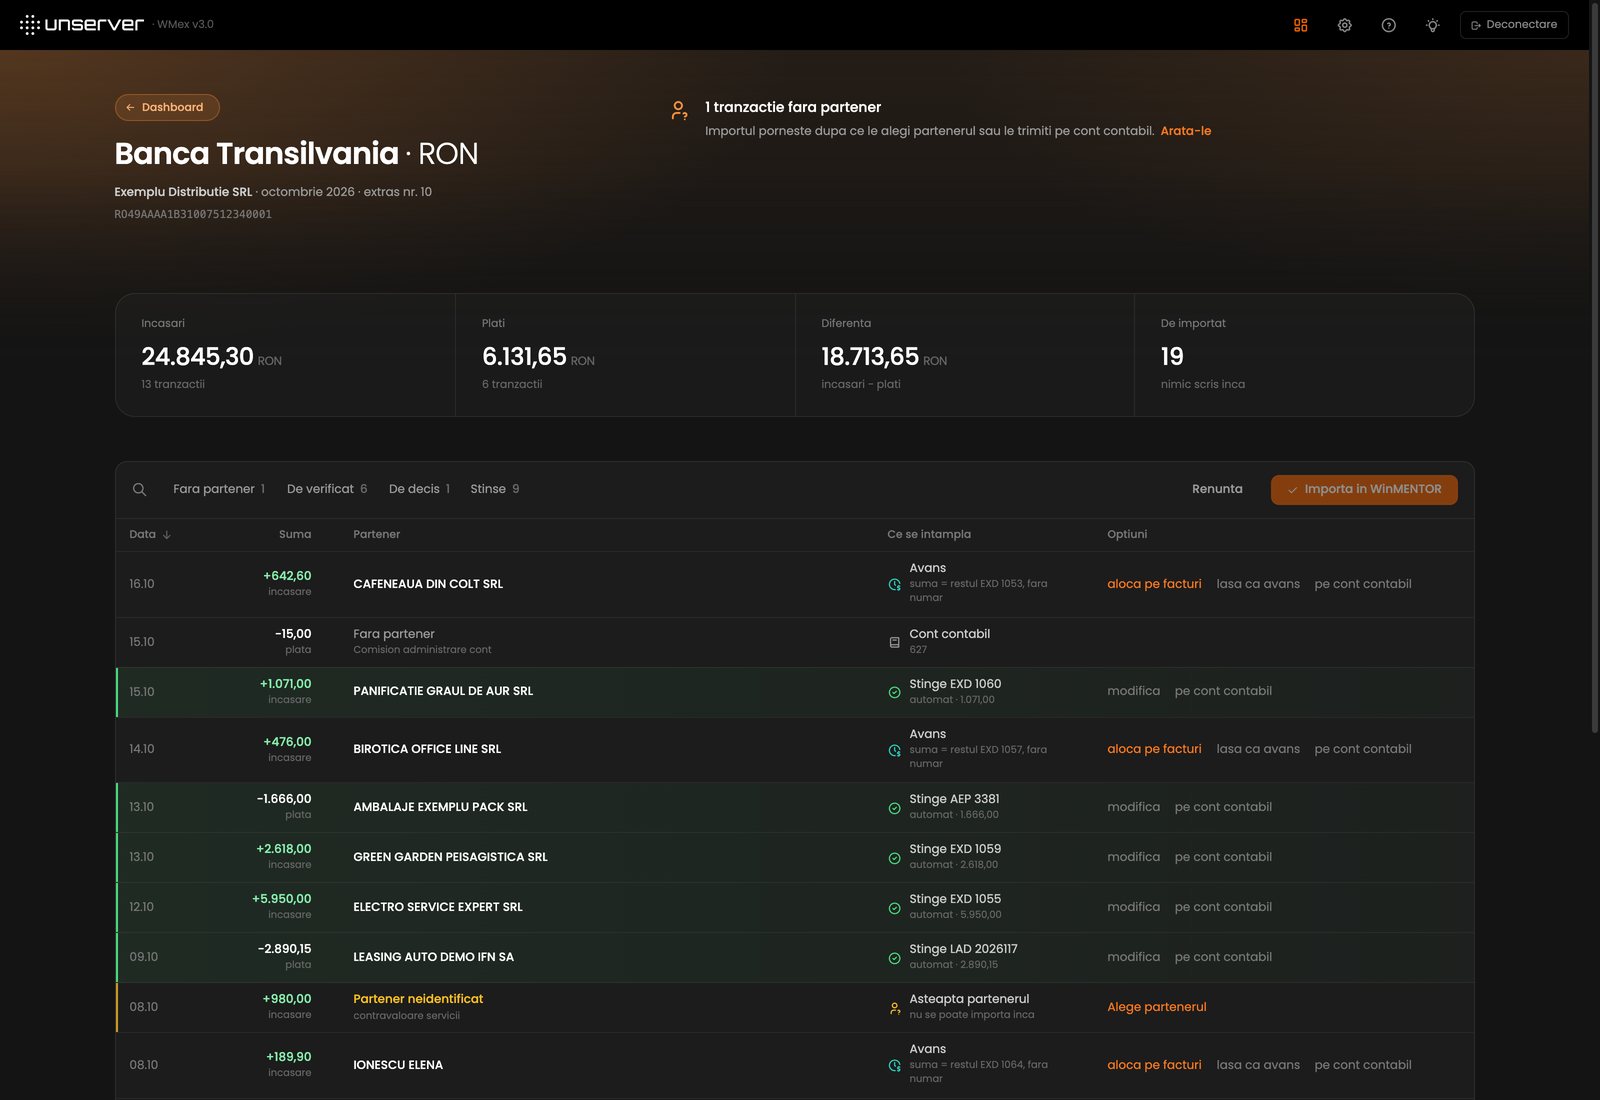This screenshot has height=1100, width=1600.
Task: Click check icon for Stinge AEP 3381
Action: click(894, 808)
